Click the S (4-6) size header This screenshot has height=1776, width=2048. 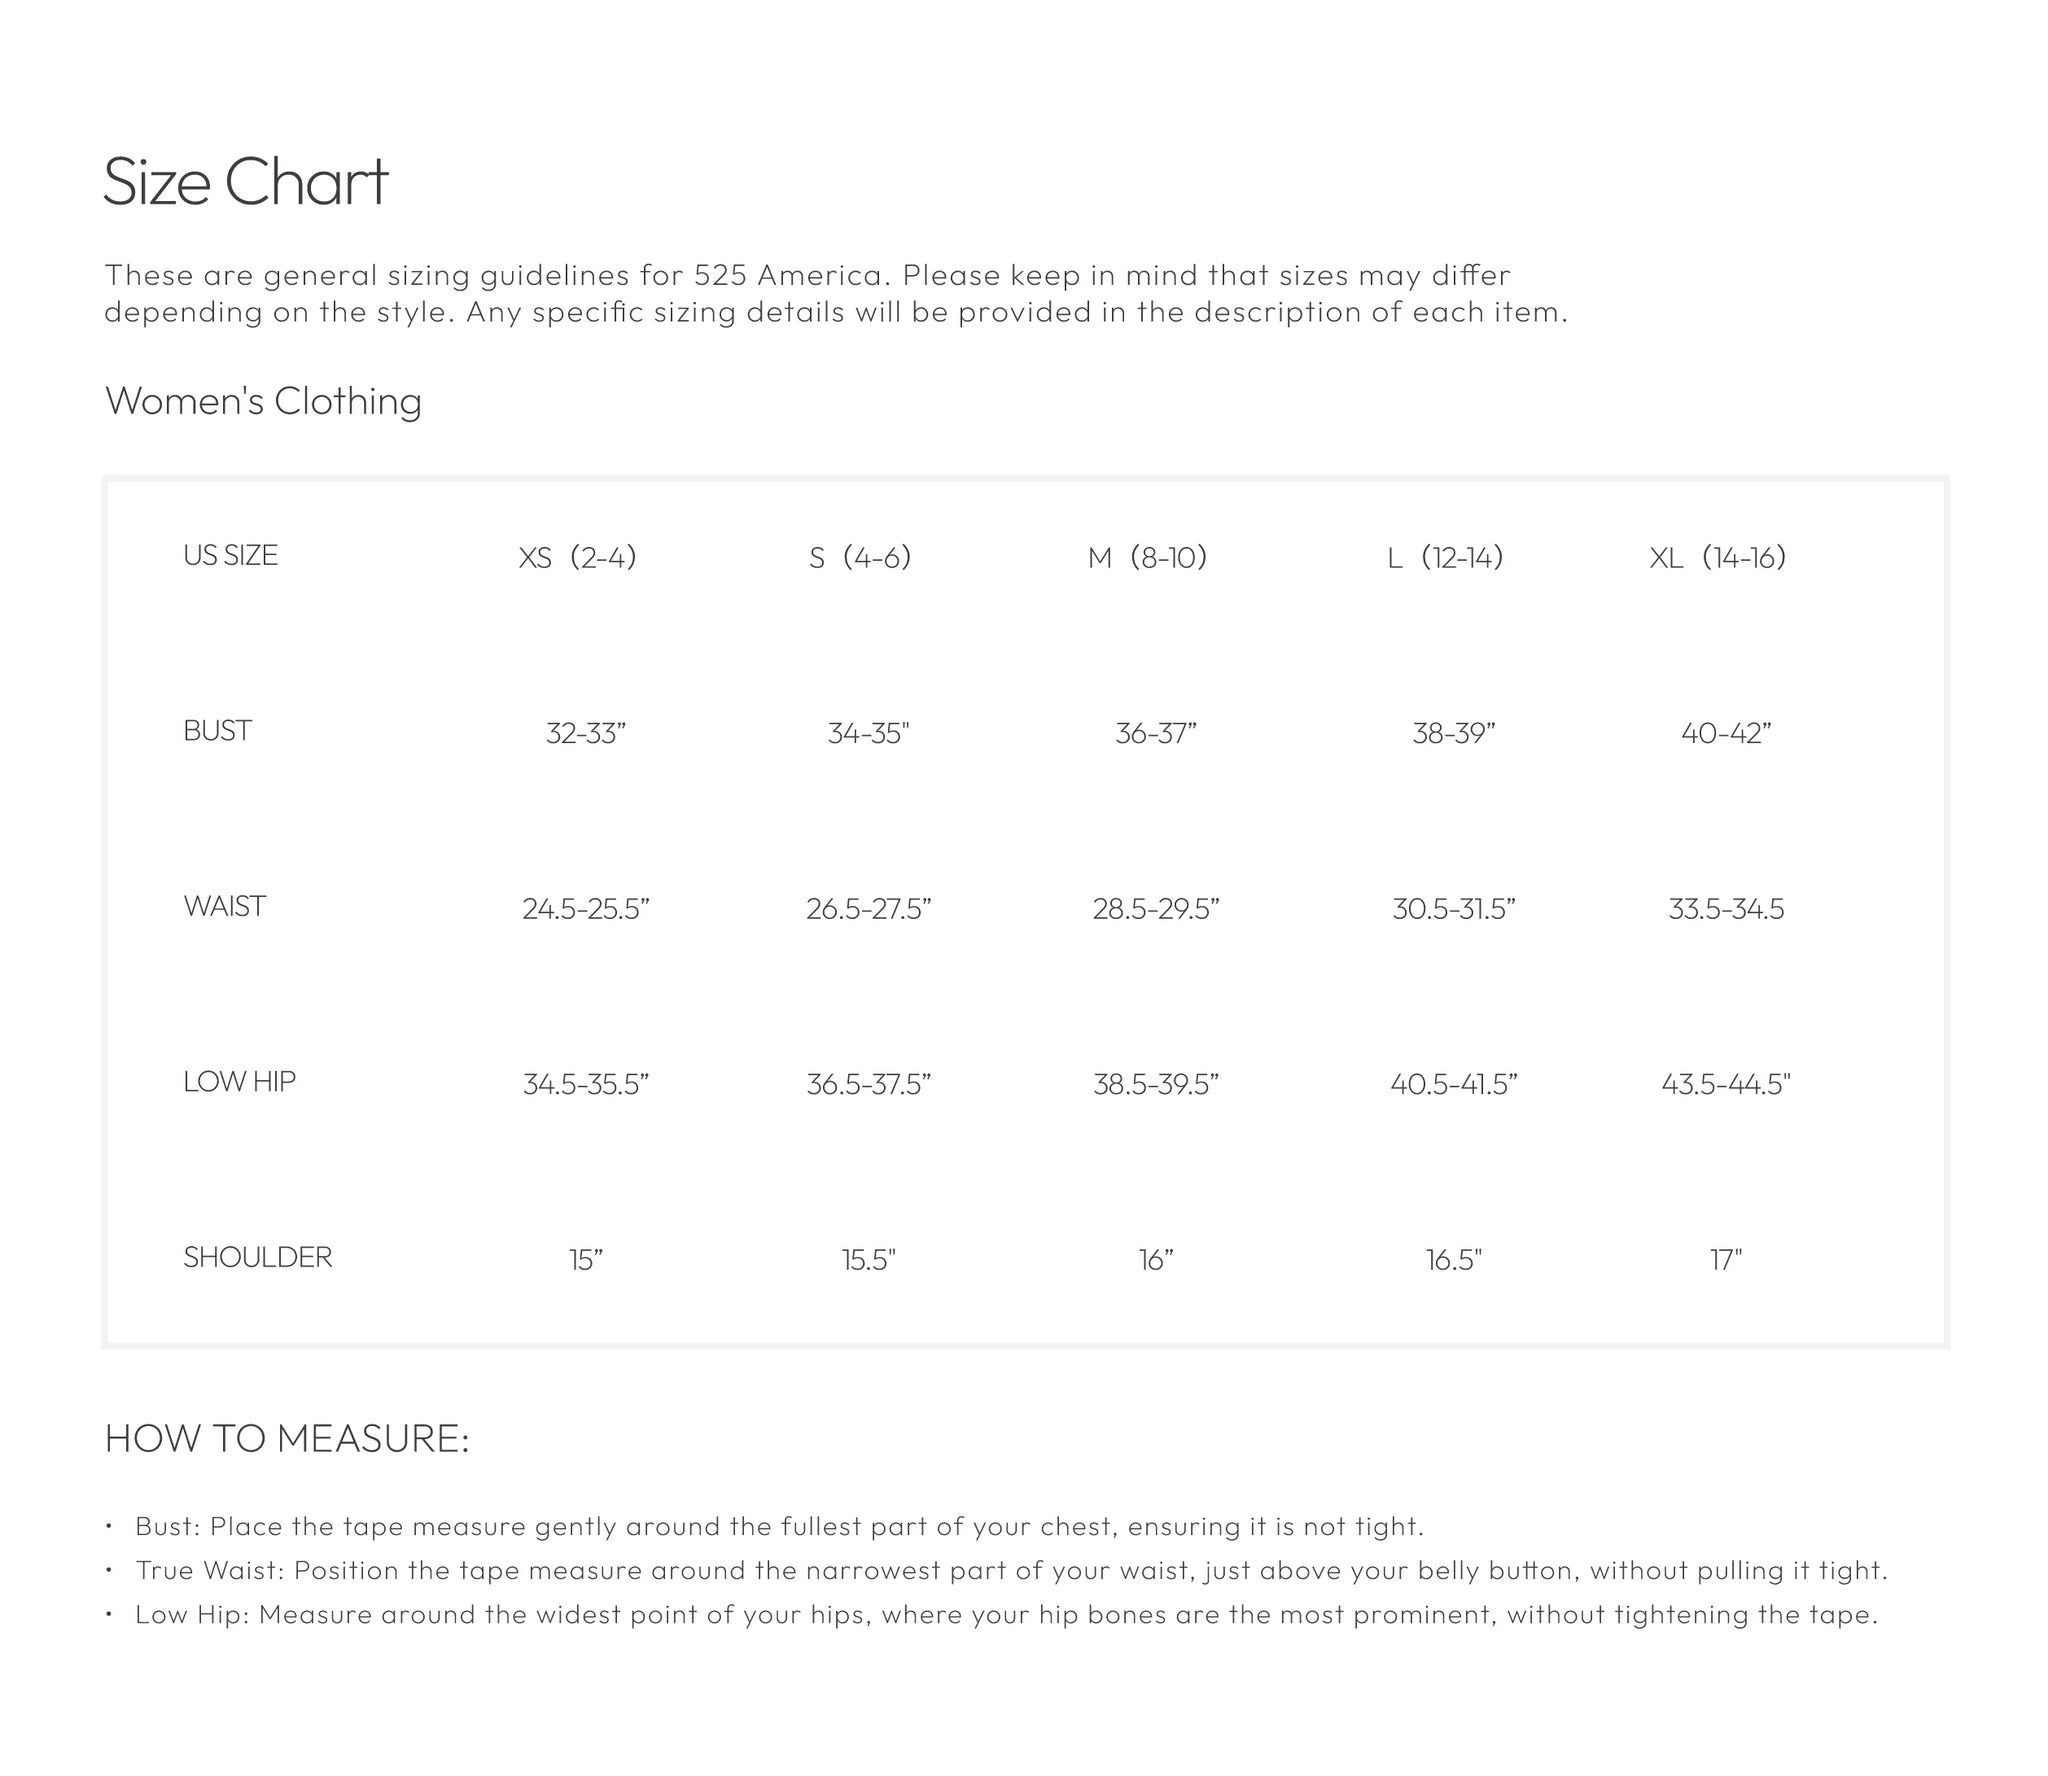[x=860, y=557]
